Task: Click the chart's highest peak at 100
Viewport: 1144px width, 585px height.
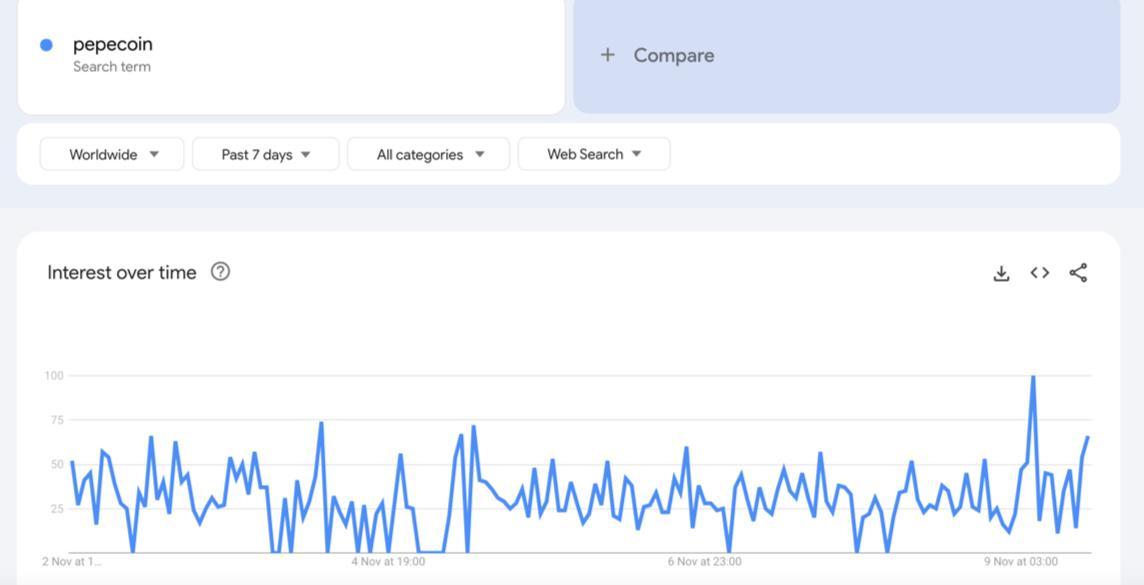Action: point(1033,377)
